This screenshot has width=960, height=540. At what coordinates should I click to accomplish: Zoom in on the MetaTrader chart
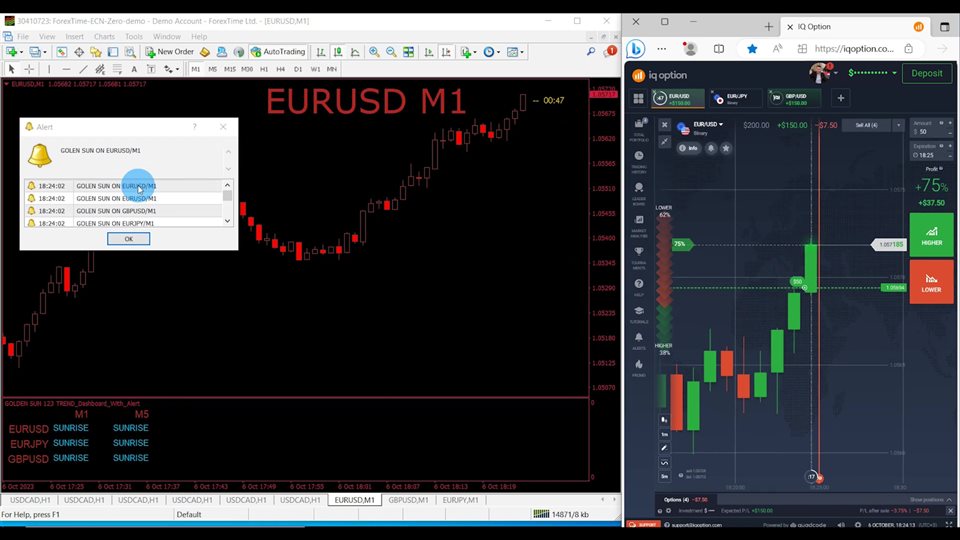373,52
